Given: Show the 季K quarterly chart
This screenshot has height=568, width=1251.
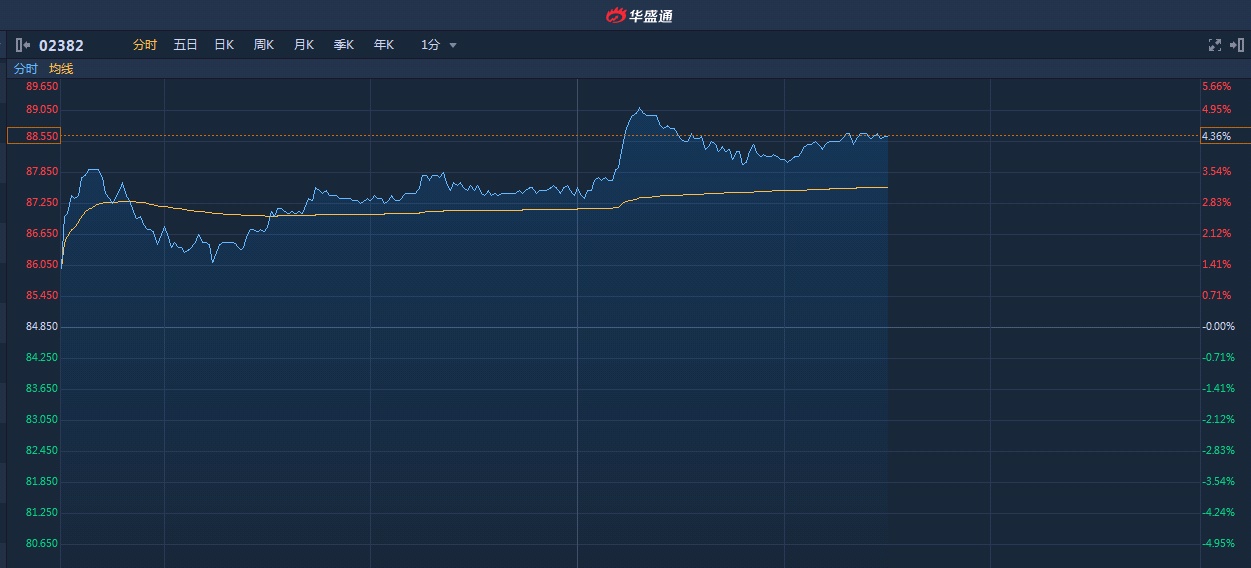Looking at the screenshot, I should click(343, 45).
